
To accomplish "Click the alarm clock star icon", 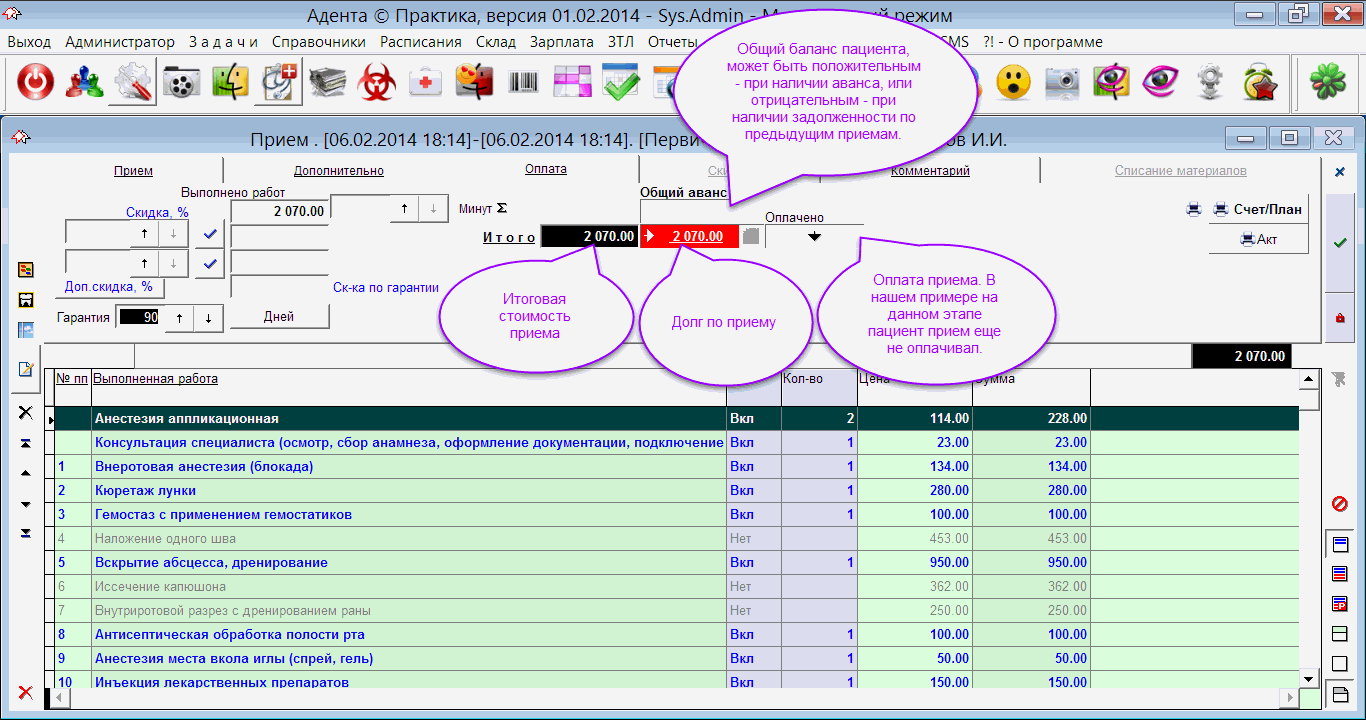I will click(x=1261, y=83).
